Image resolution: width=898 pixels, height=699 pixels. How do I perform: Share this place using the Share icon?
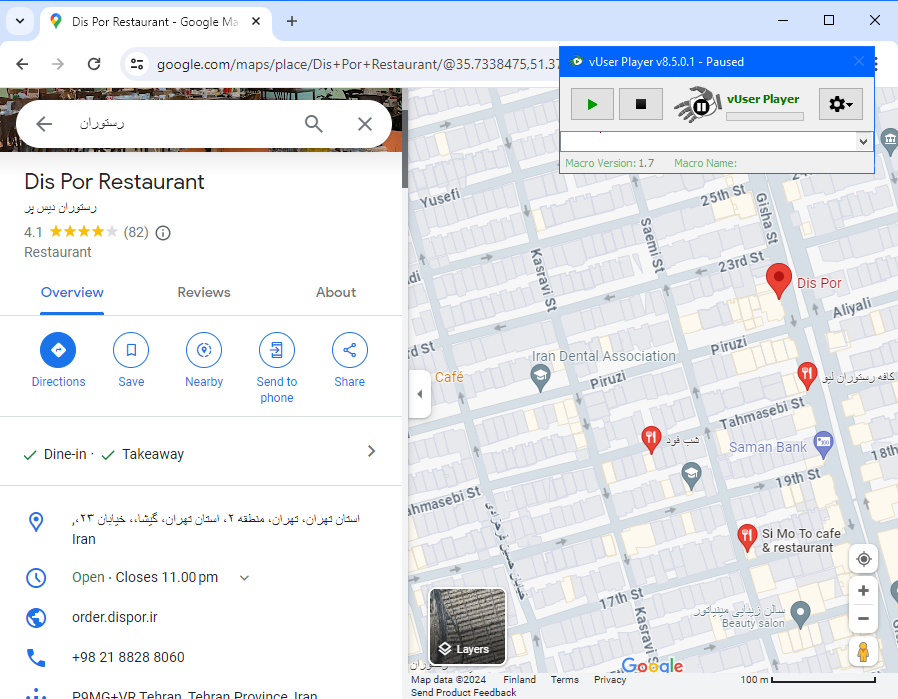[349, 350]
